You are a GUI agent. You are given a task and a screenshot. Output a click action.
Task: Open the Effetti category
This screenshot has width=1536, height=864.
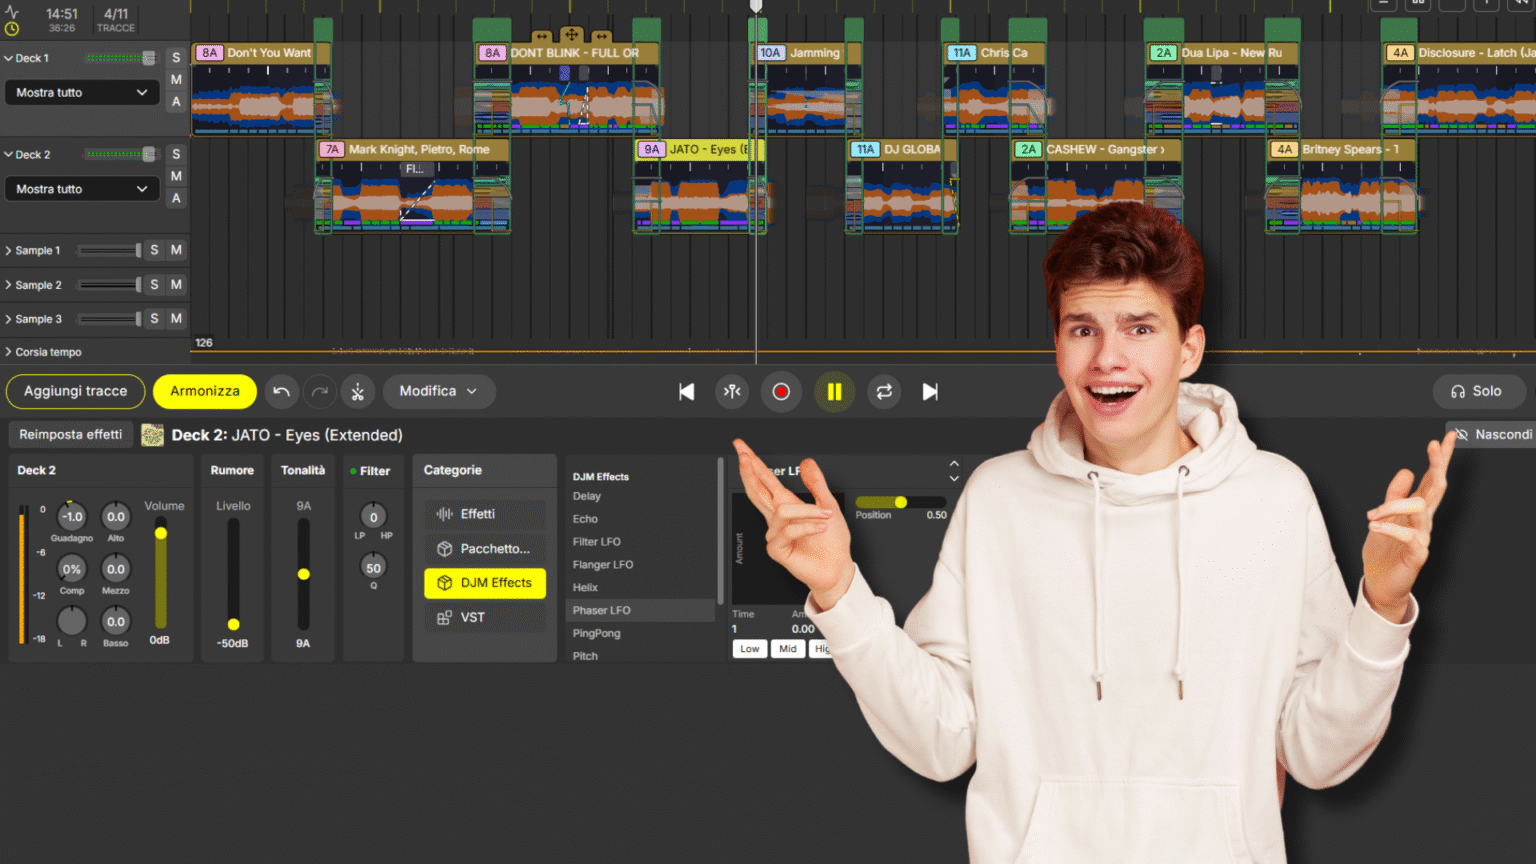(485, 514)
